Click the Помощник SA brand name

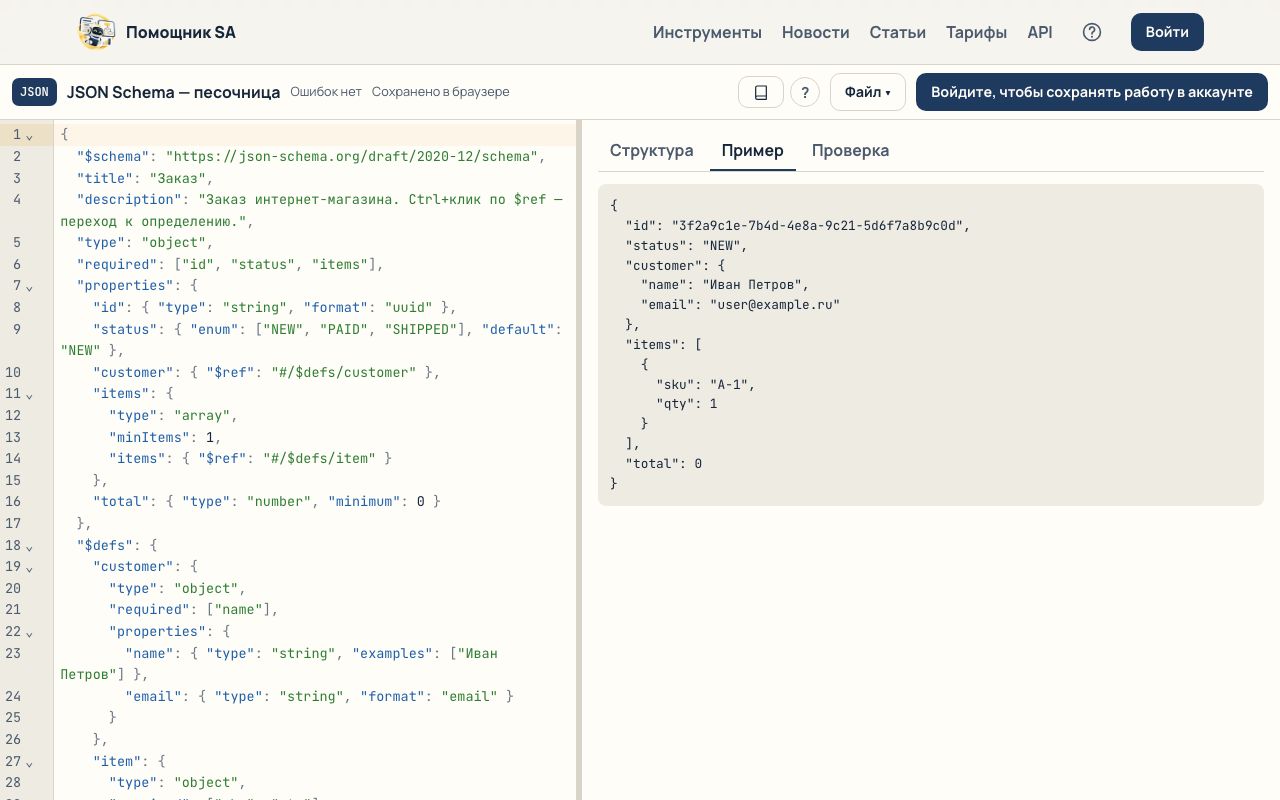(181, 32)
